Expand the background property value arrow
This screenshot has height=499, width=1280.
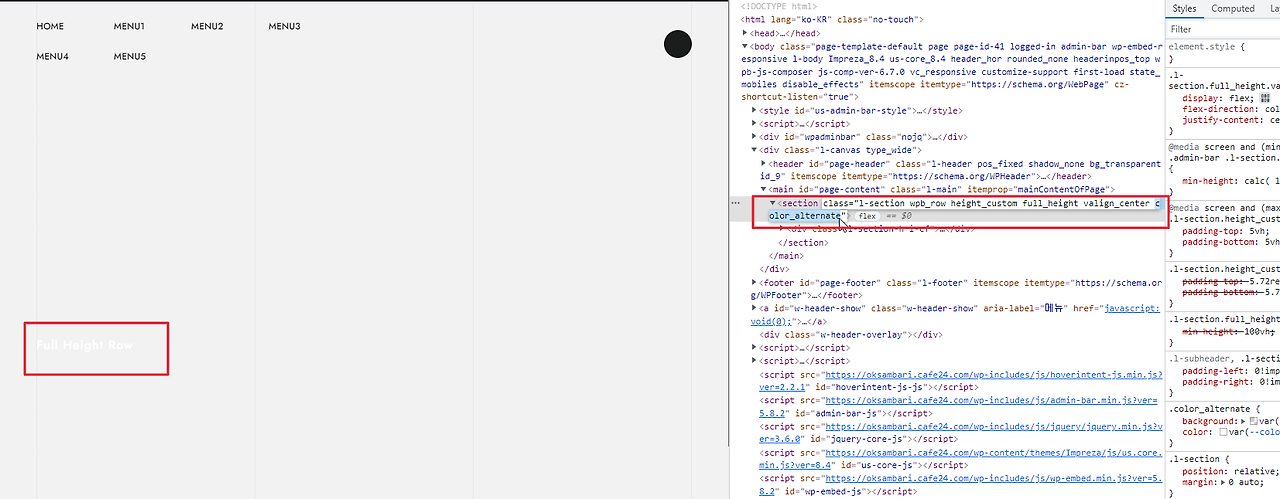pyautogui.click(x=1245, y=422)
